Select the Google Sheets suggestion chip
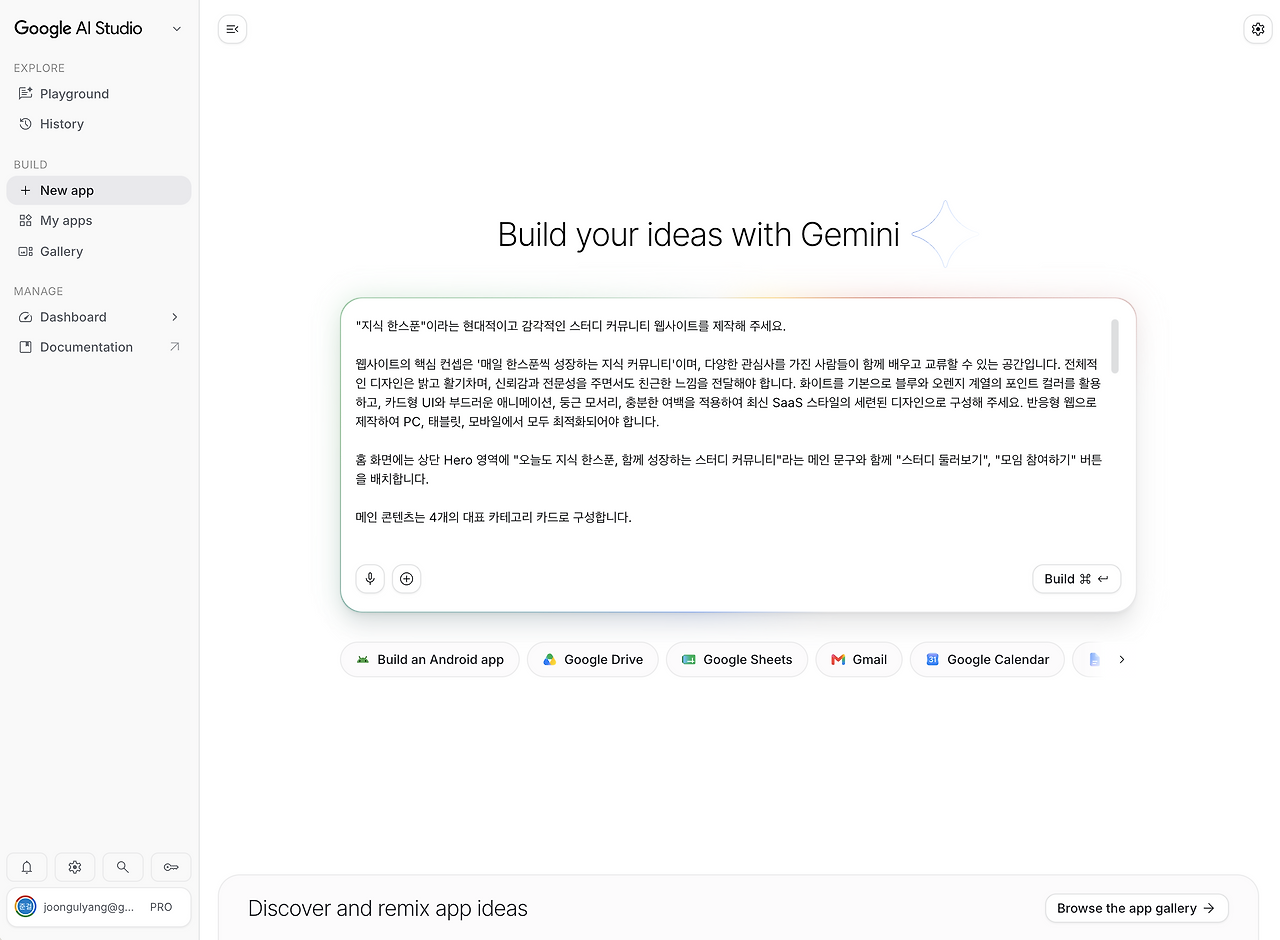1280x940 pixels. pyautogui.click(x=737, y=660)
